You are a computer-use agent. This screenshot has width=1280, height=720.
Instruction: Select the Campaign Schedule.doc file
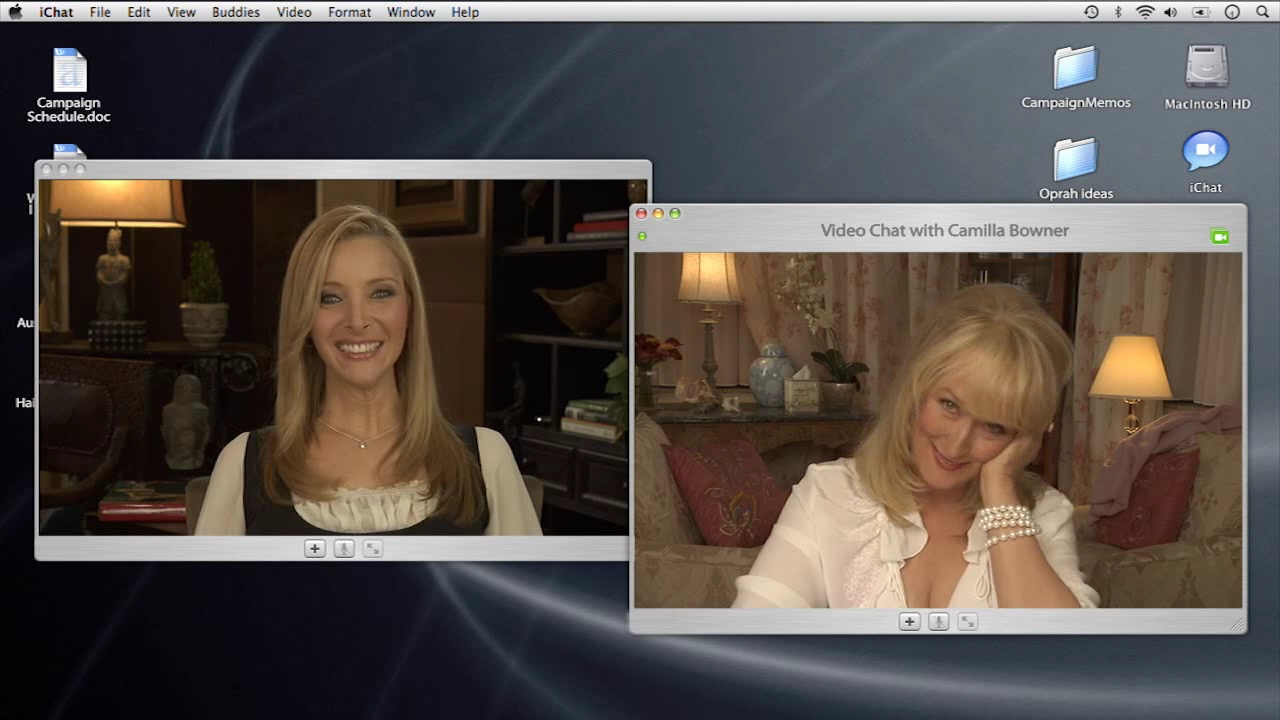(69, 70)
